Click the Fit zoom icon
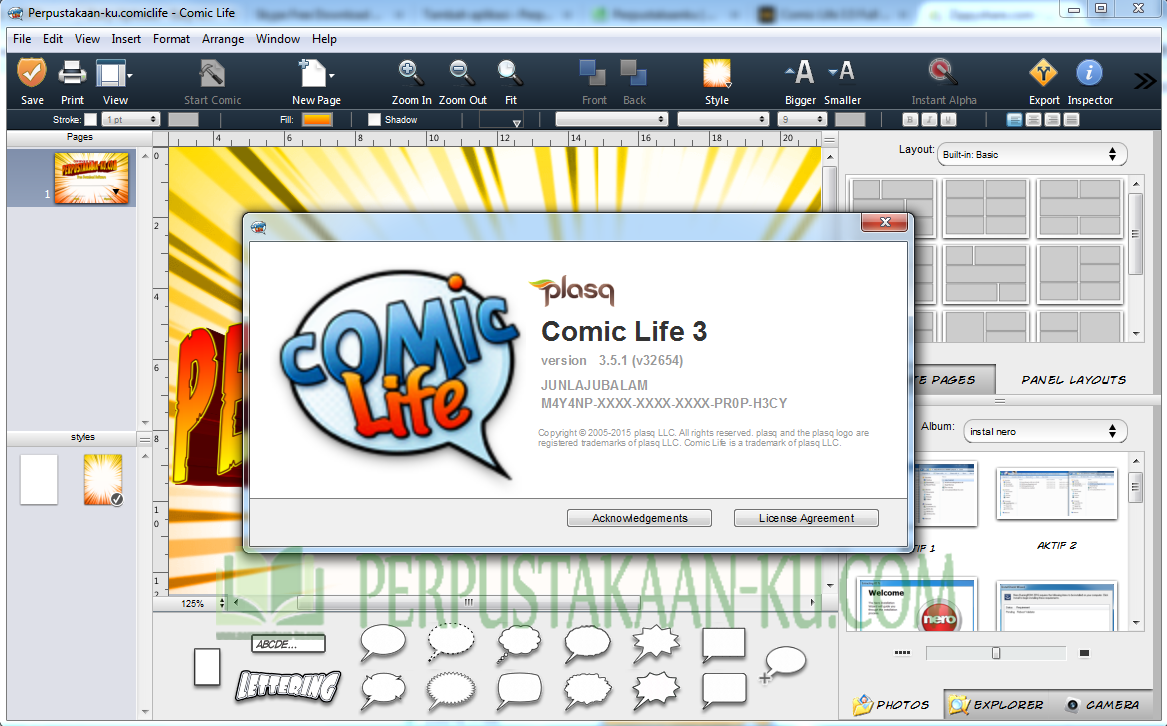 pyautogui.click(x=510, y=74)
